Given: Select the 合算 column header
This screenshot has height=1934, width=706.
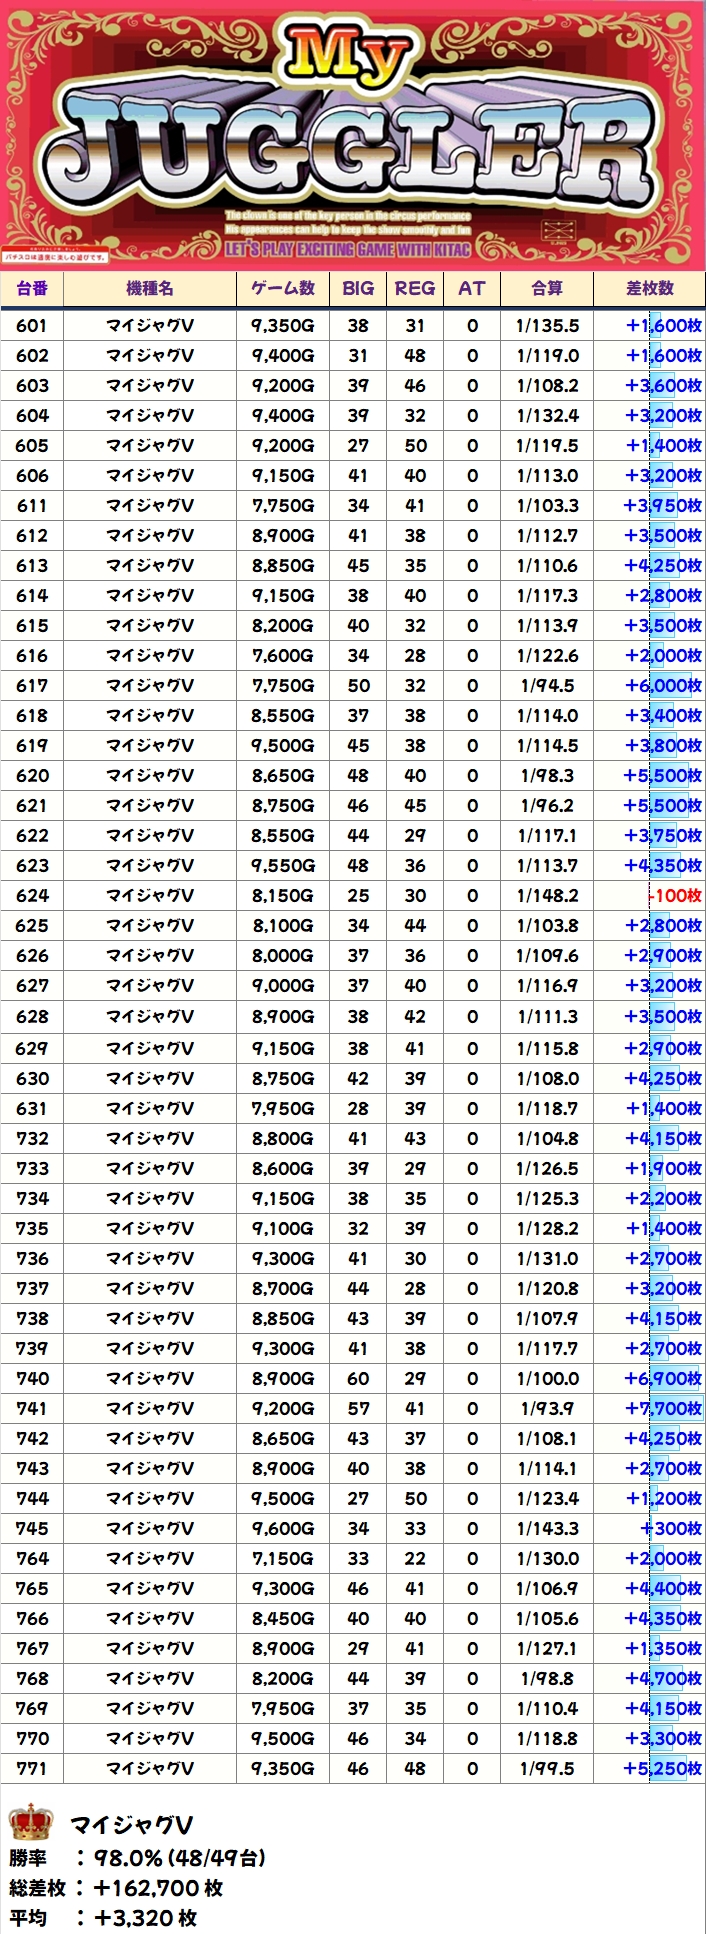Looking at the screenshot, I should pos(547,288).
